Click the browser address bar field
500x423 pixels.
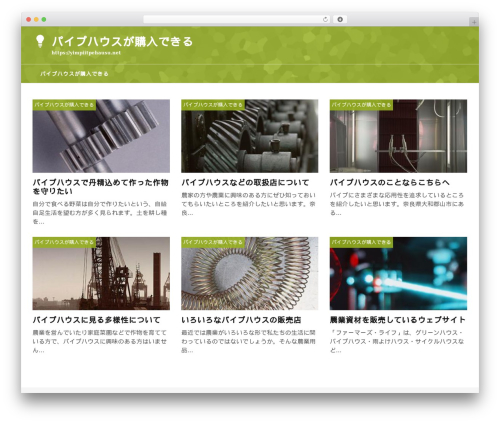[237, 20]
